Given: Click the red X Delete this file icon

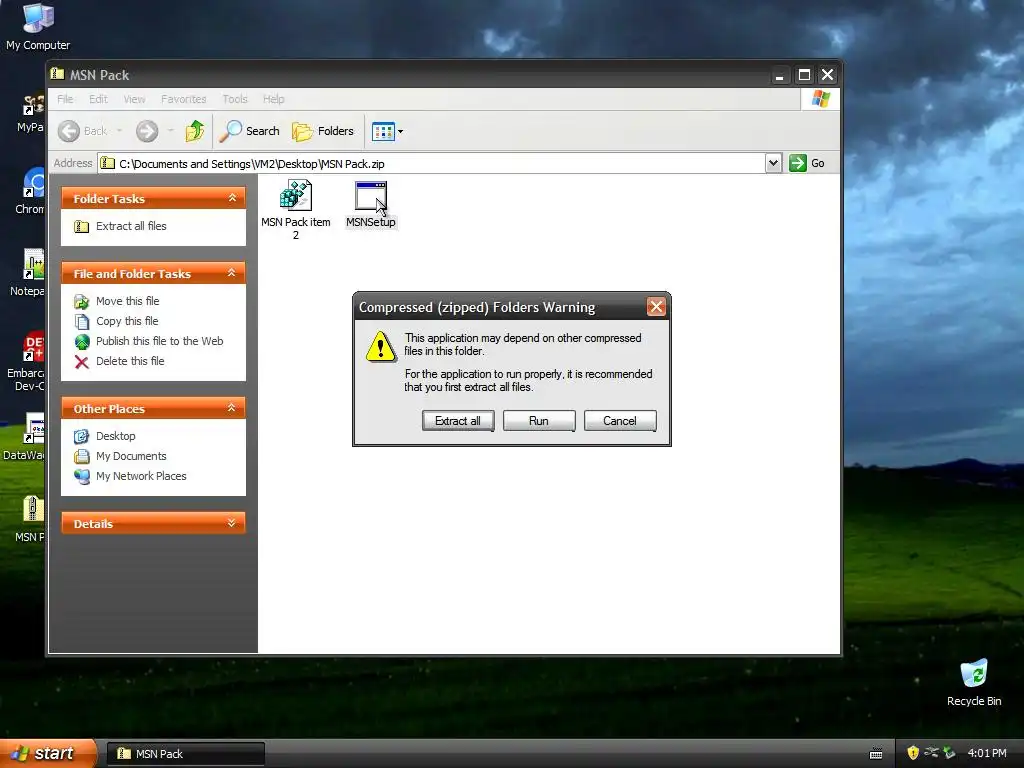Looking at the screenshot, I should click(82, 362).
